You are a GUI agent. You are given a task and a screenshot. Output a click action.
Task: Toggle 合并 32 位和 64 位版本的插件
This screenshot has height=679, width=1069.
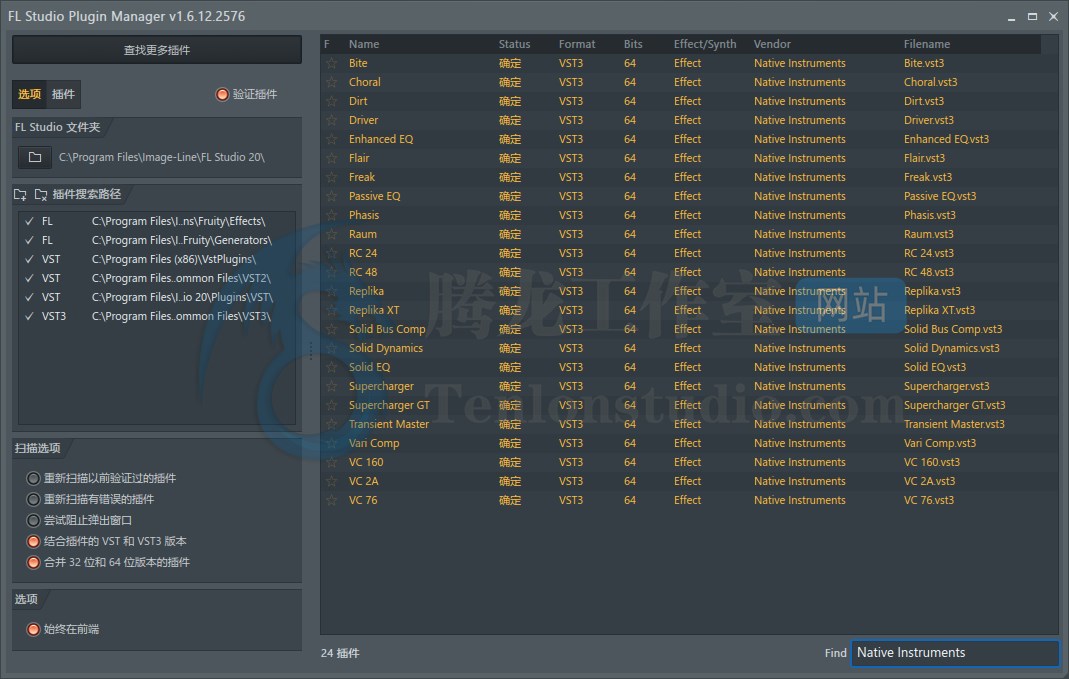33,562
